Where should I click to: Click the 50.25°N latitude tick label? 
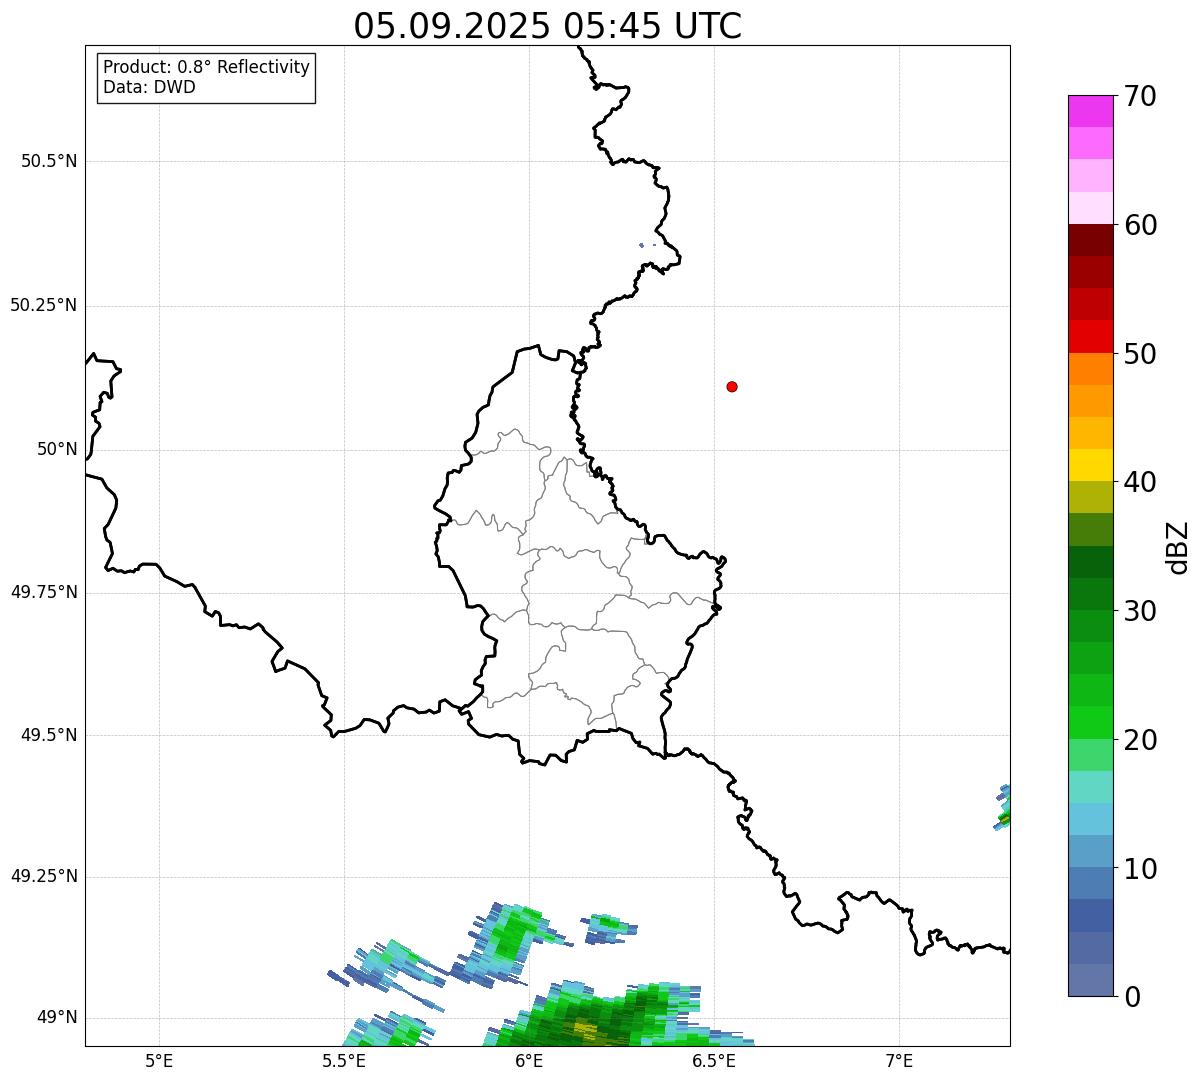44,305
